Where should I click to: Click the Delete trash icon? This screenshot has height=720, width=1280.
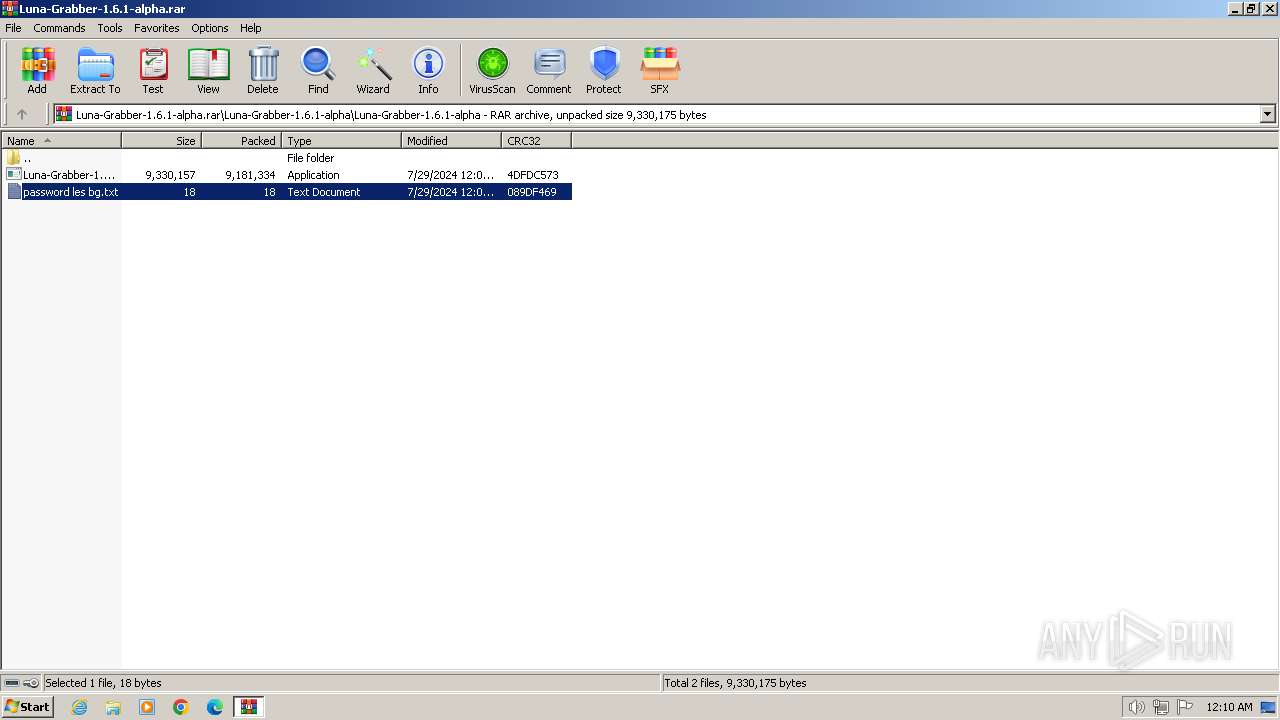pyautogui.click(x=263, y=70)
